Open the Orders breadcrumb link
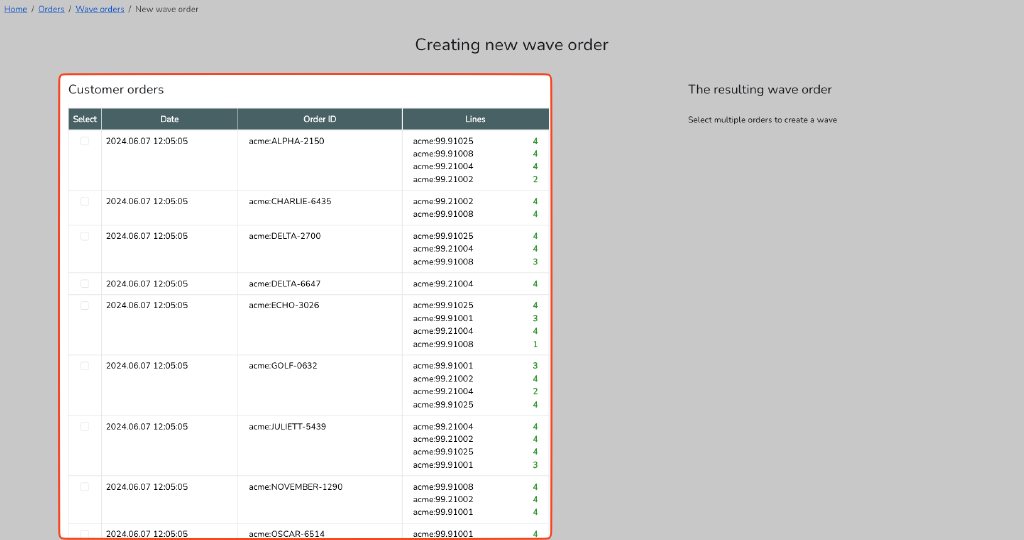The width and height of the screenshot is (1024, 540). pyautogui.click(x=51, y=9)
